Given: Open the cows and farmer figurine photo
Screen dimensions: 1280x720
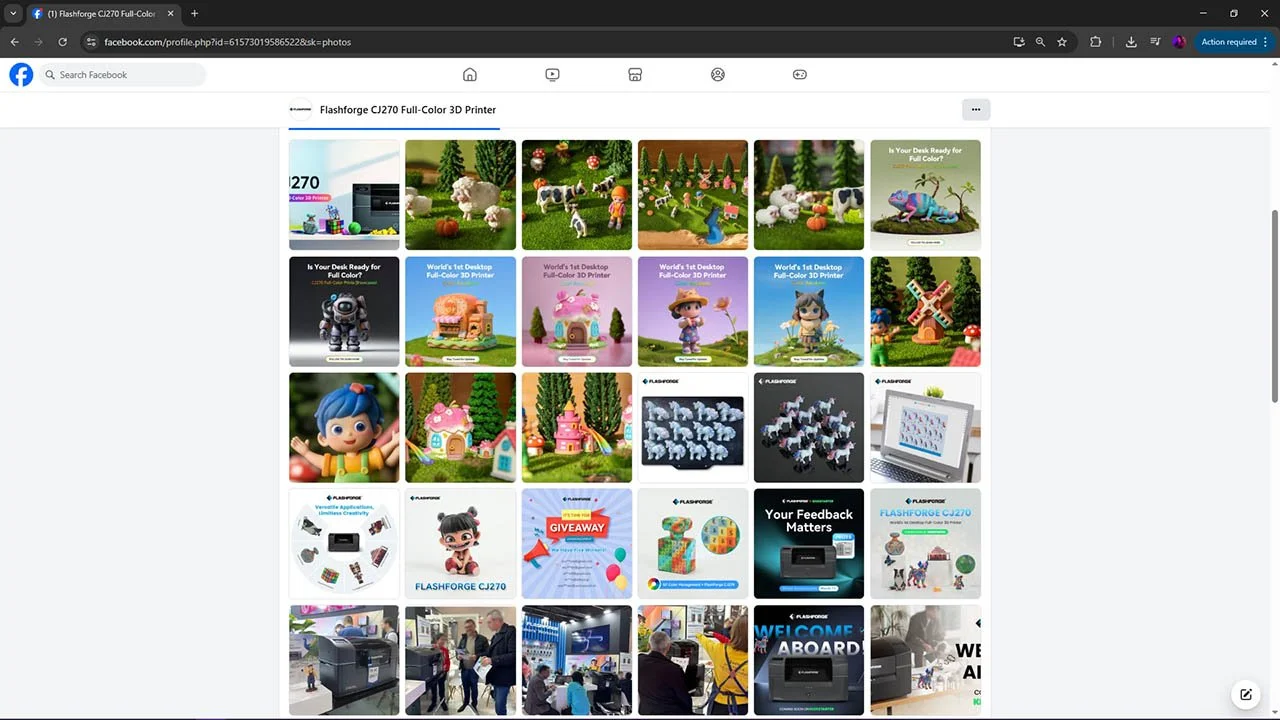Looking at the screenshot, I should pos(577,195).
